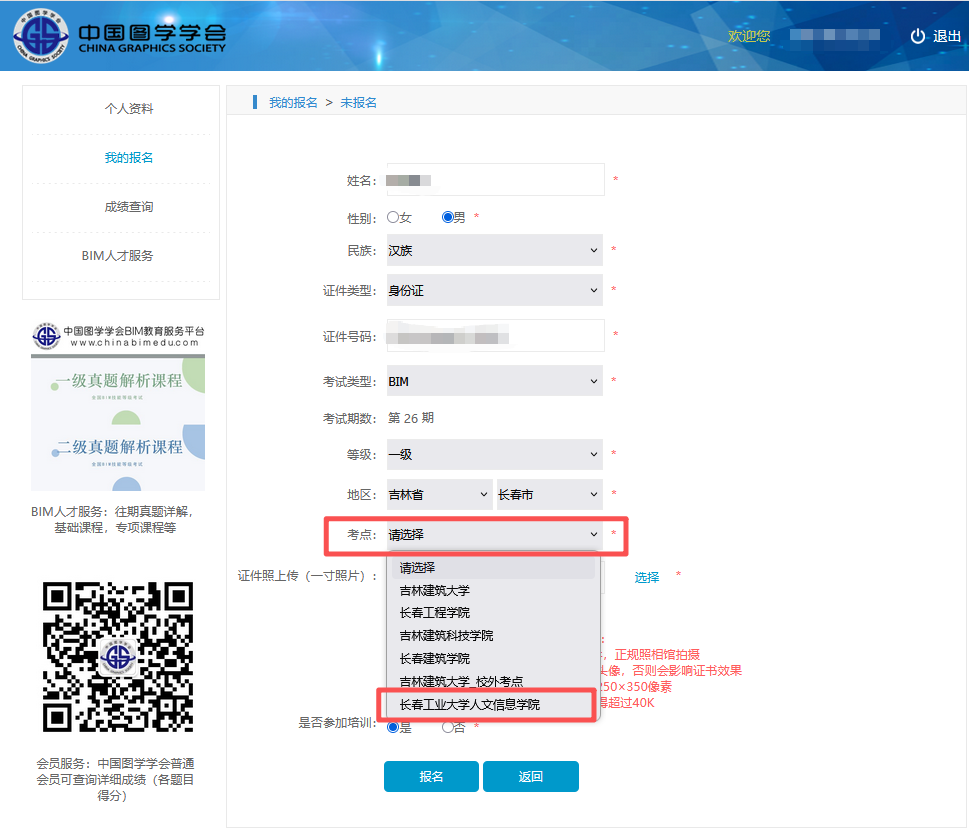Select 吉林建筑大学 exam site option
Screen dimensions: 969x835
(435, 590)
